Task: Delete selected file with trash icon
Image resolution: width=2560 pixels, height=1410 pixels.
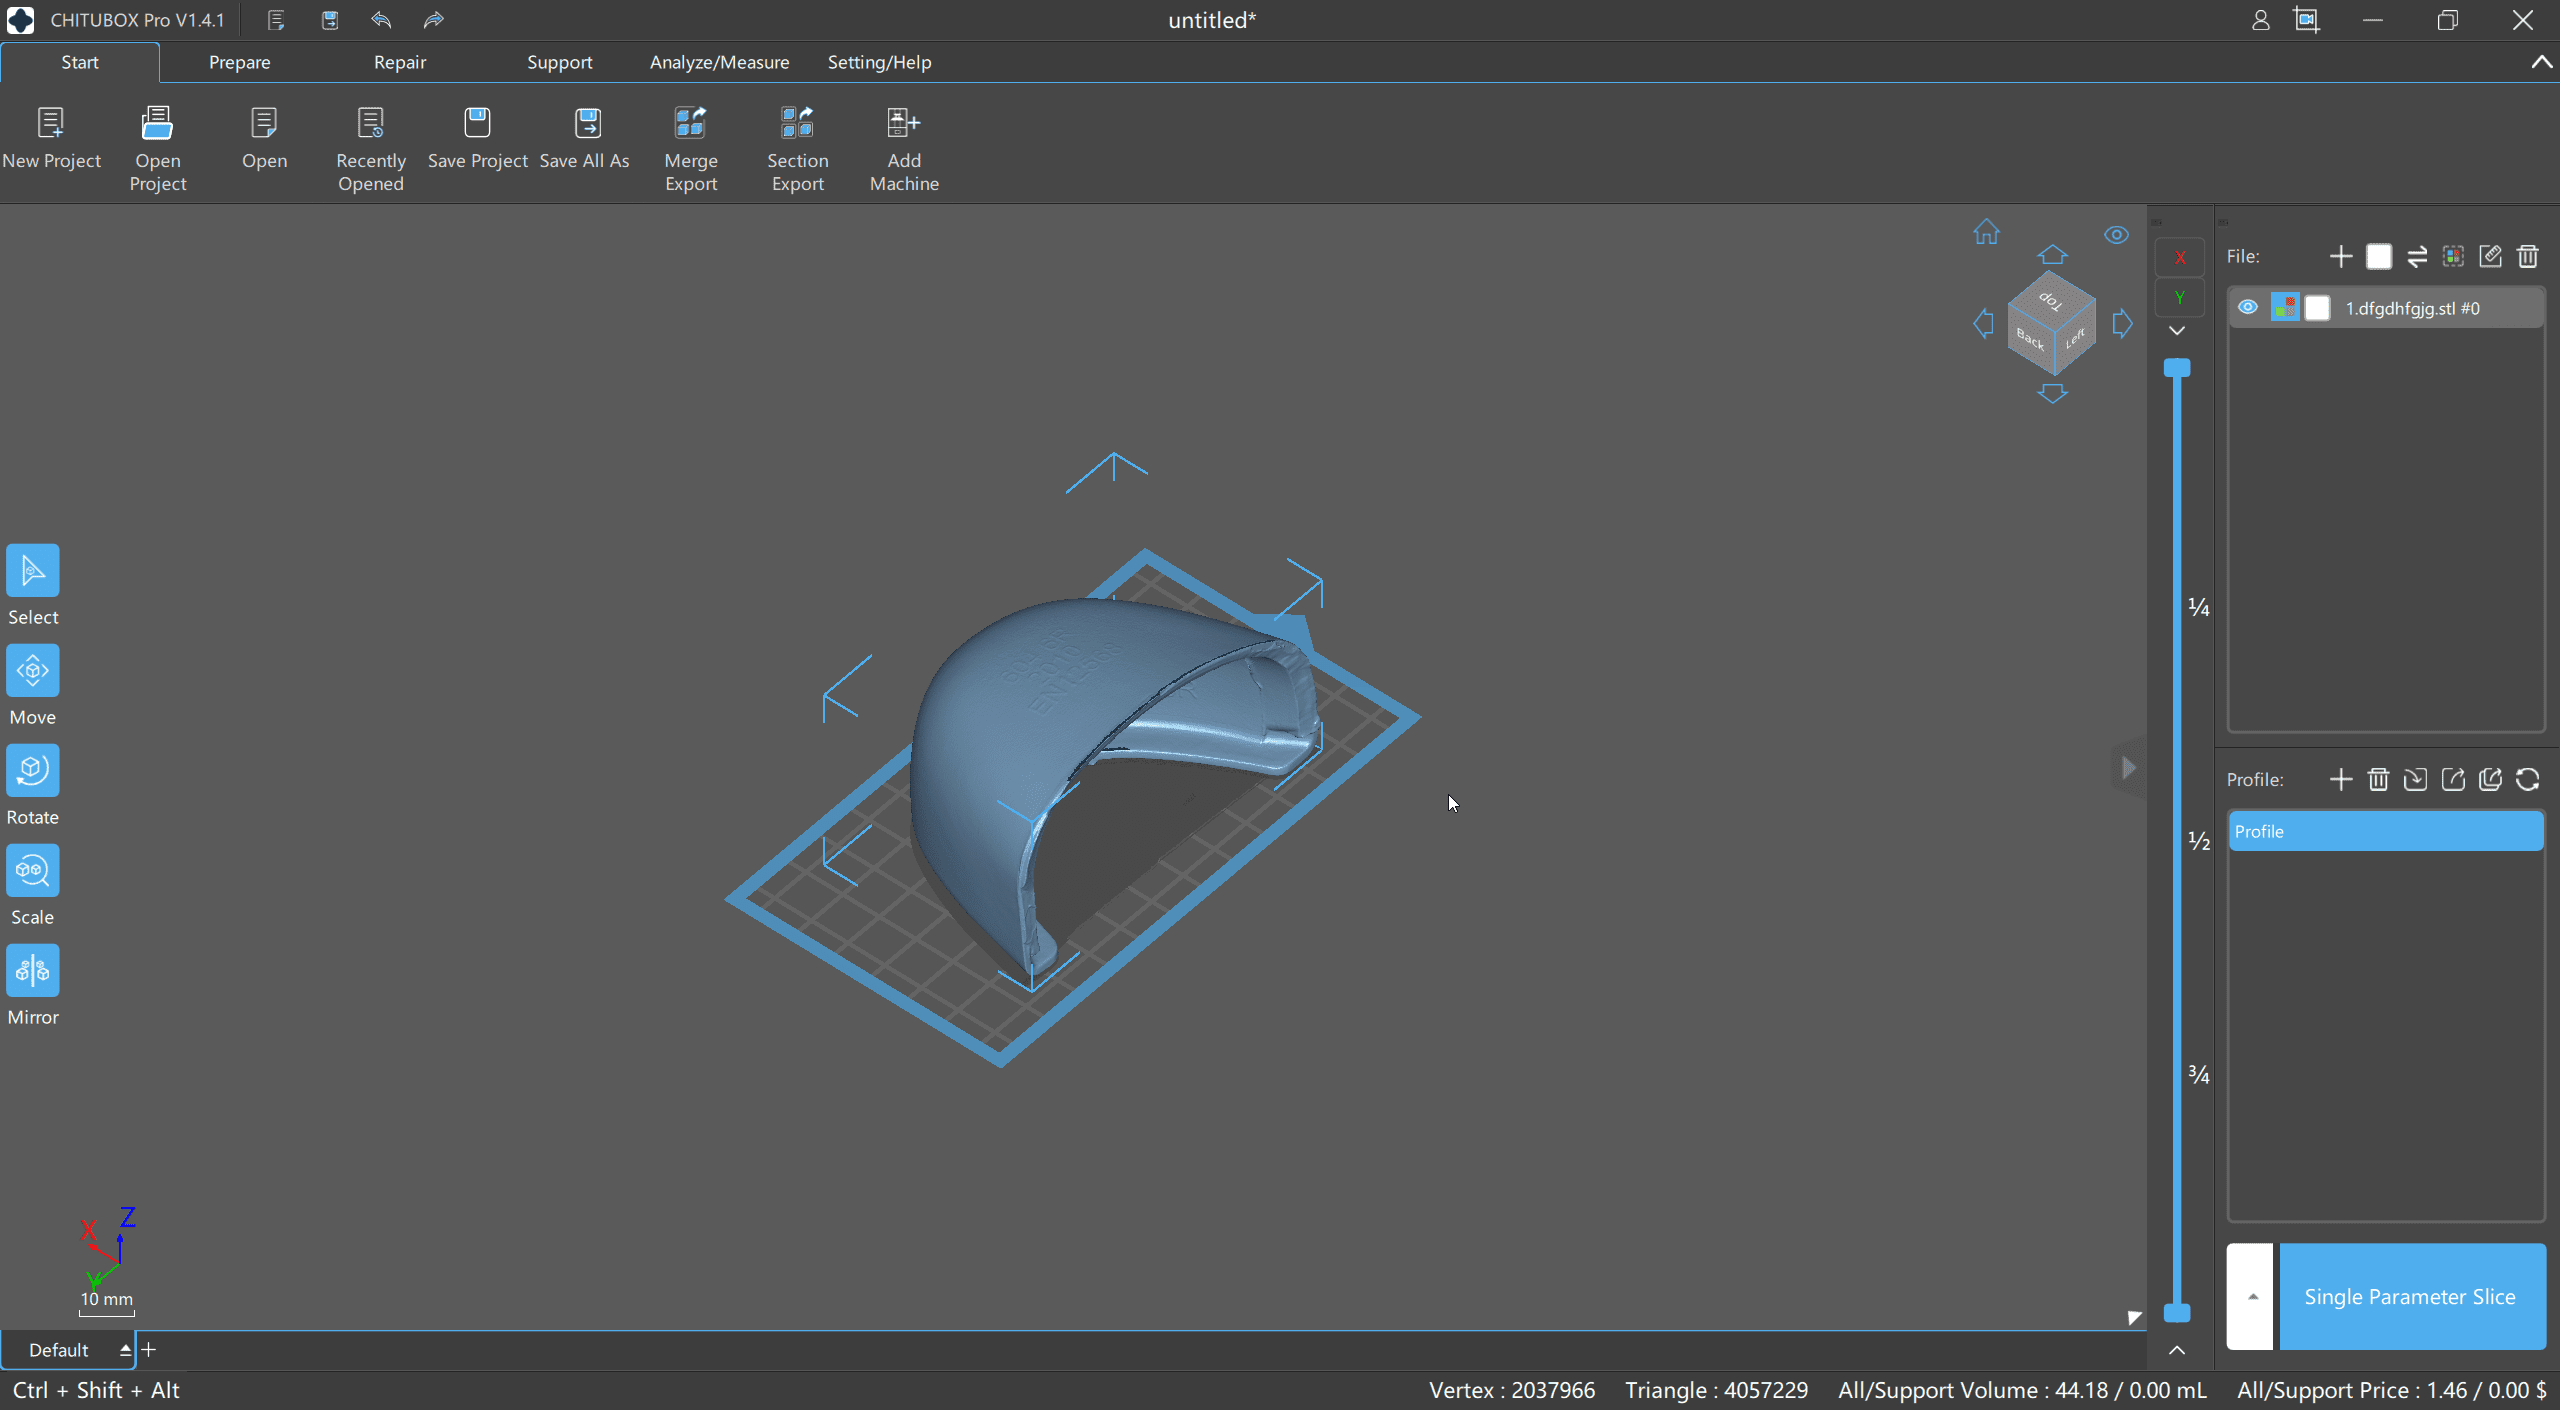Action: 2527,257
